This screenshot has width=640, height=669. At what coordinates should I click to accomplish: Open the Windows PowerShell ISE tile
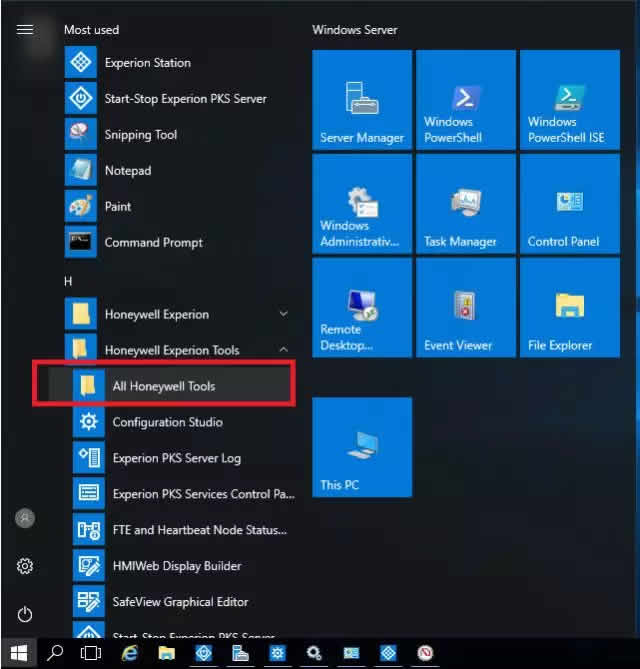pyautogui.click(x=570, y=100)
